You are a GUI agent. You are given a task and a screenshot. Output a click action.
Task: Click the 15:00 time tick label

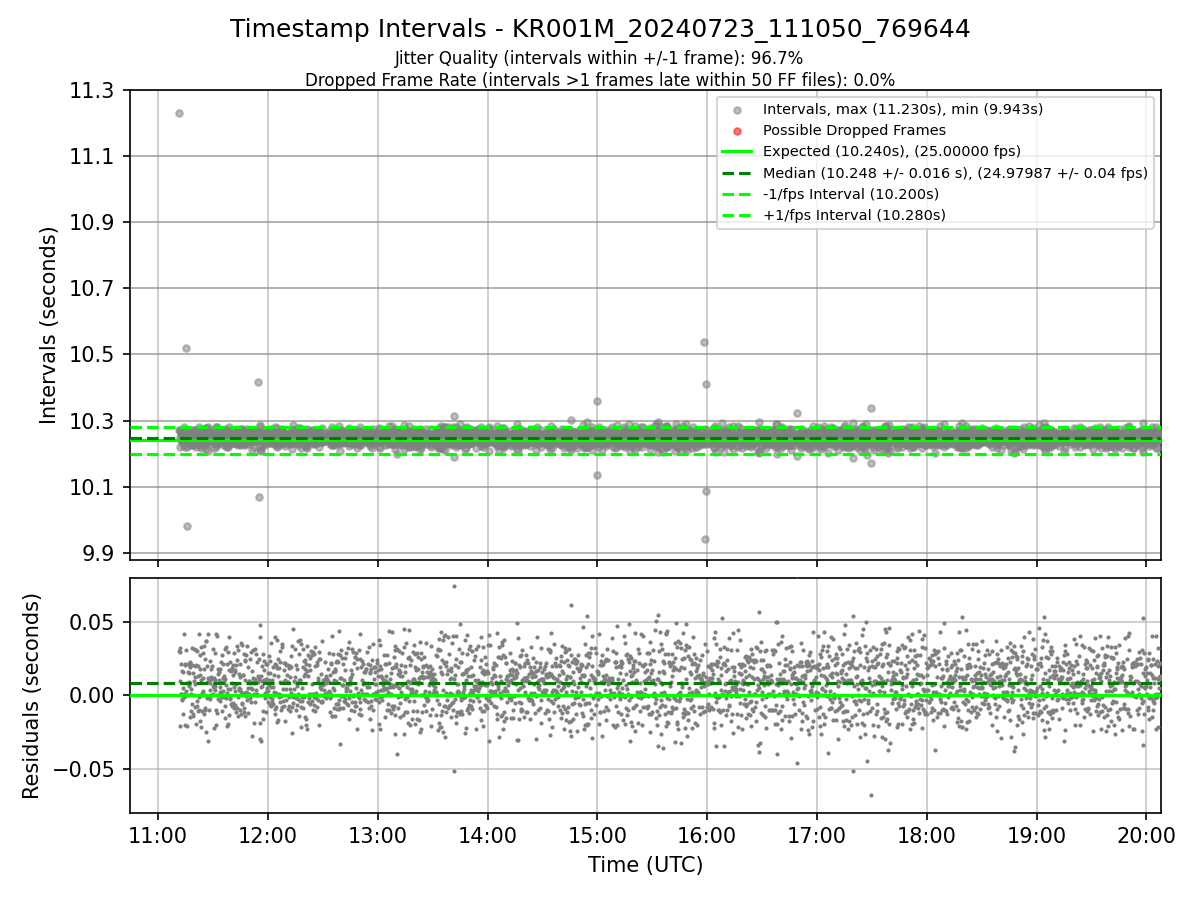click(x=597, y=835)
